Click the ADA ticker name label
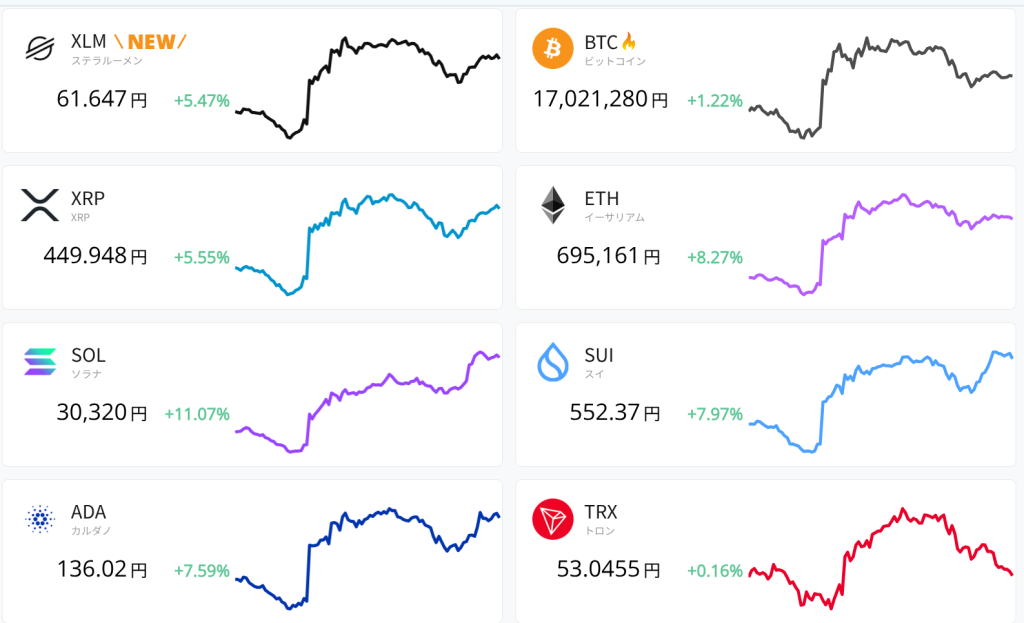The width and height of the screenshot is (1024, 623). pos(88,512)
